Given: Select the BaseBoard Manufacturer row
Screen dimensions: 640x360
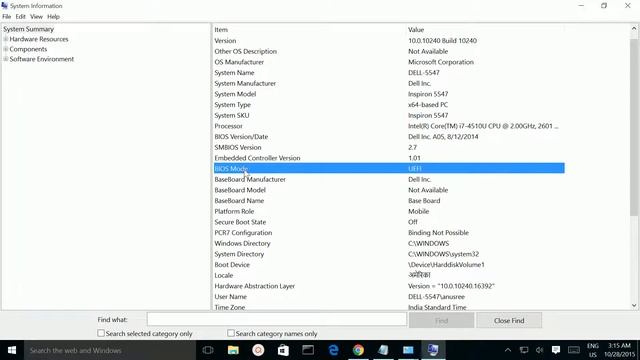Looking at the screenshot, I should pos(389,179).
